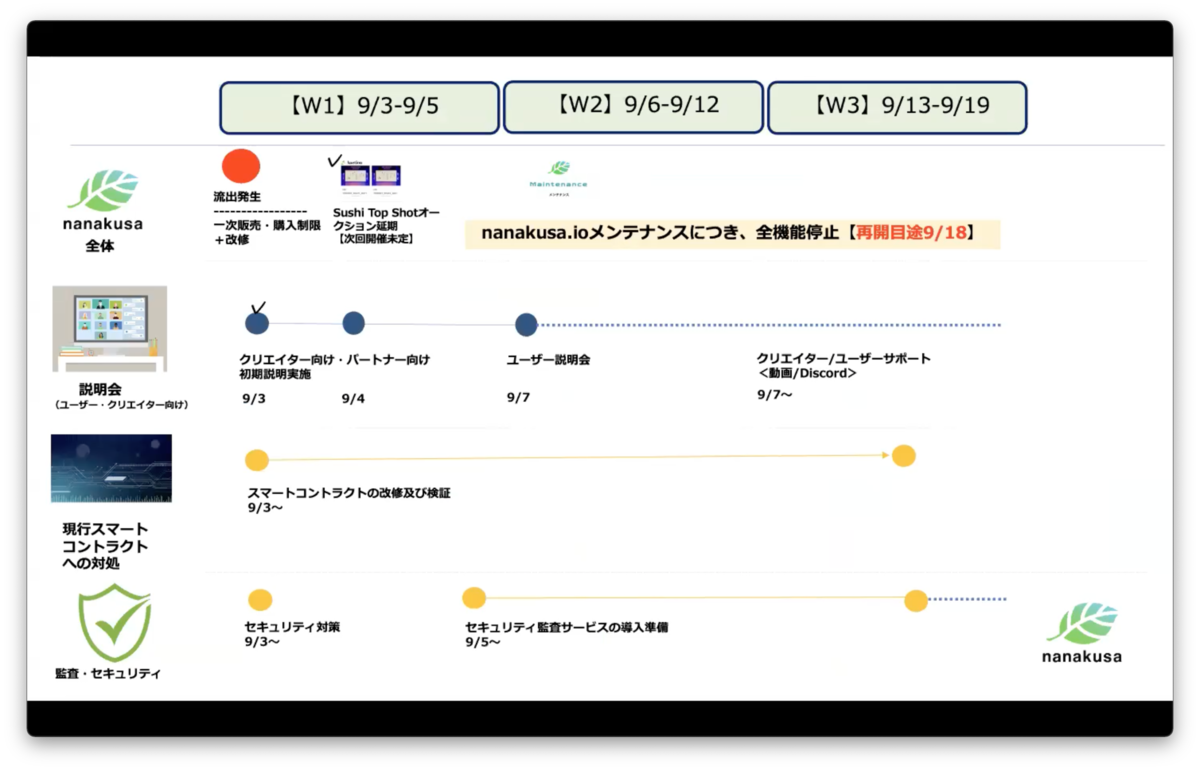
Task: Click the クリエイター/ユーザーサポート label
Action: (844, 358)
